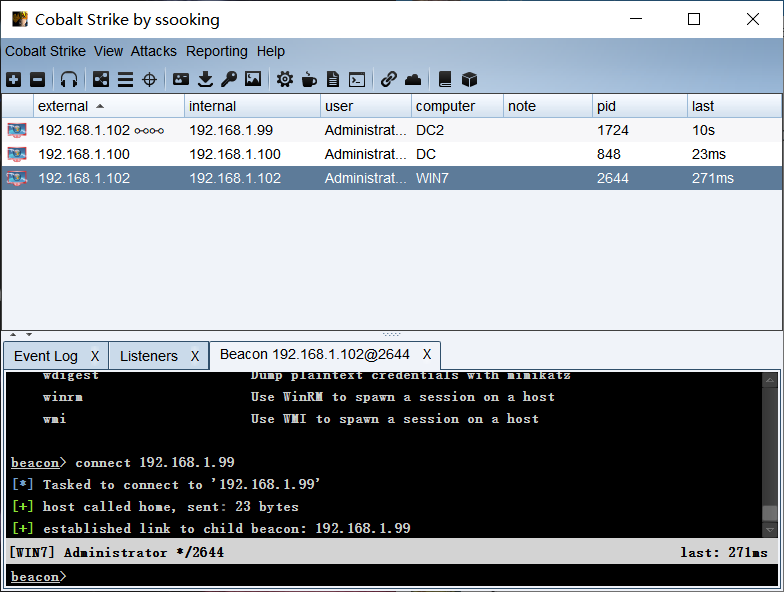Switch to session table view icon
784x592 pixels.
[x=125, y=79]
